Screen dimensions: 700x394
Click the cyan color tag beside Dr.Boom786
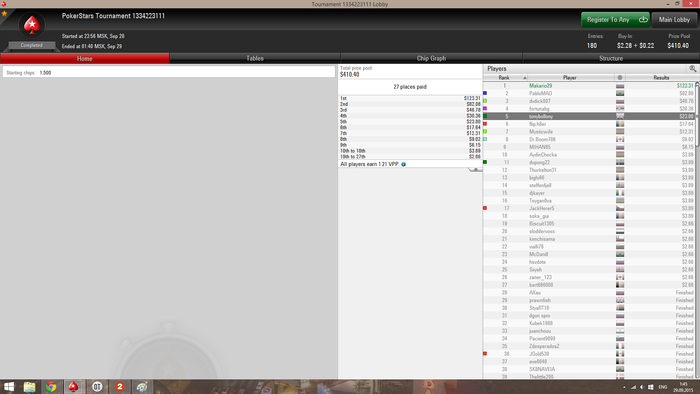point(485,139)
